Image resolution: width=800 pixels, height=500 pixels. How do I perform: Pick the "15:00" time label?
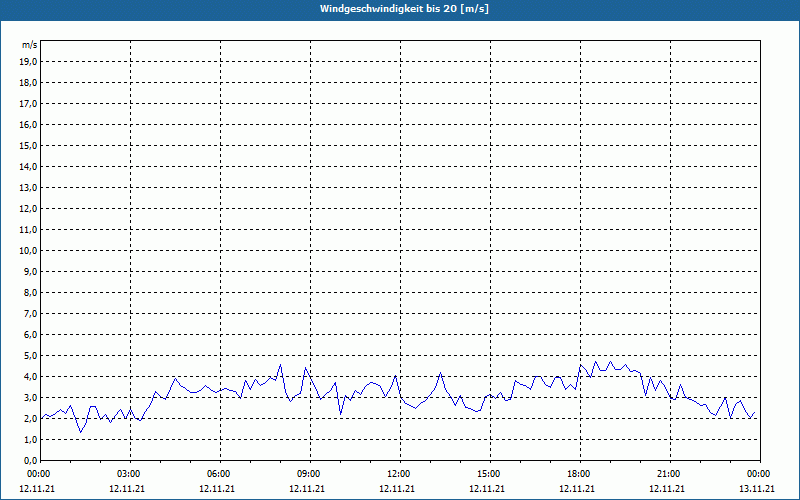[489, 474]
